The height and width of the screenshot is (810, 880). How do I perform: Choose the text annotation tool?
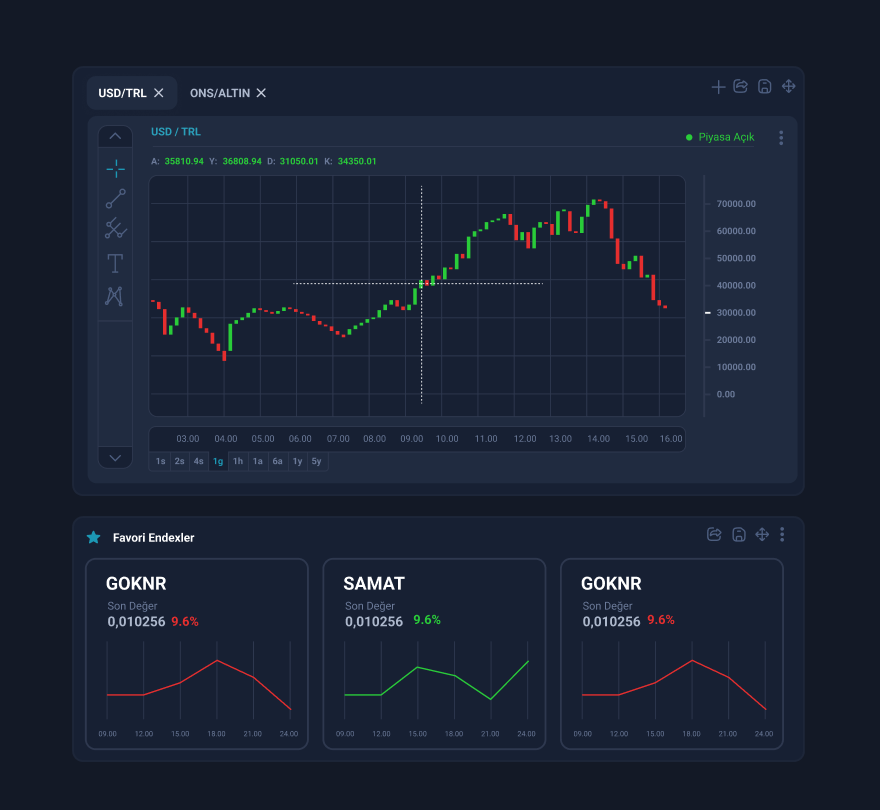tap(116, 263)
